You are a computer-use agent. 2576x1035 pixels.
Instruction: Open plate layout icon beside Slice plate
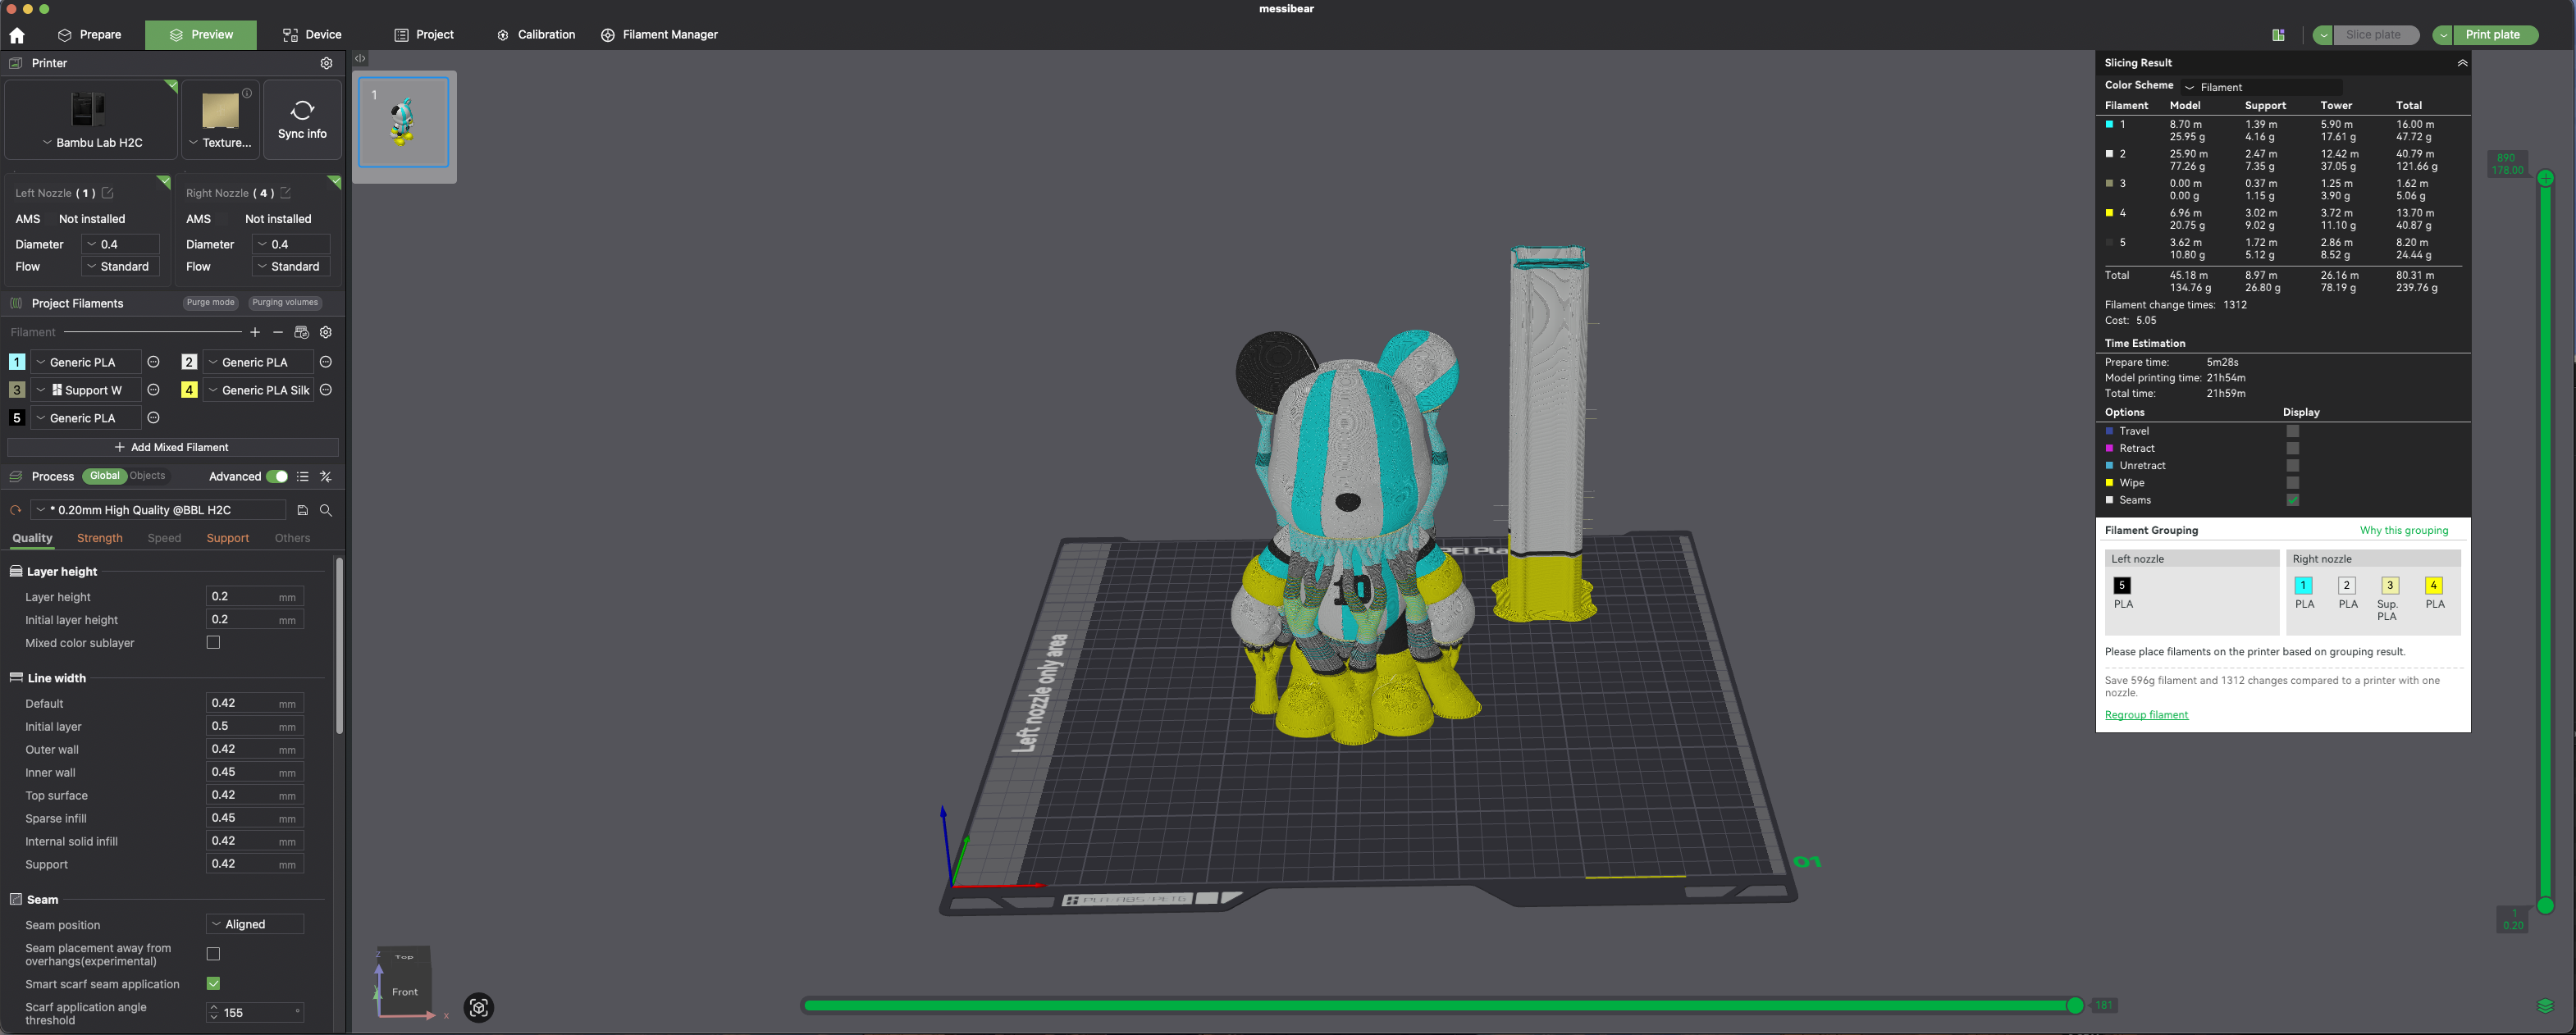pyautogui.click(x=2278, y=35)
